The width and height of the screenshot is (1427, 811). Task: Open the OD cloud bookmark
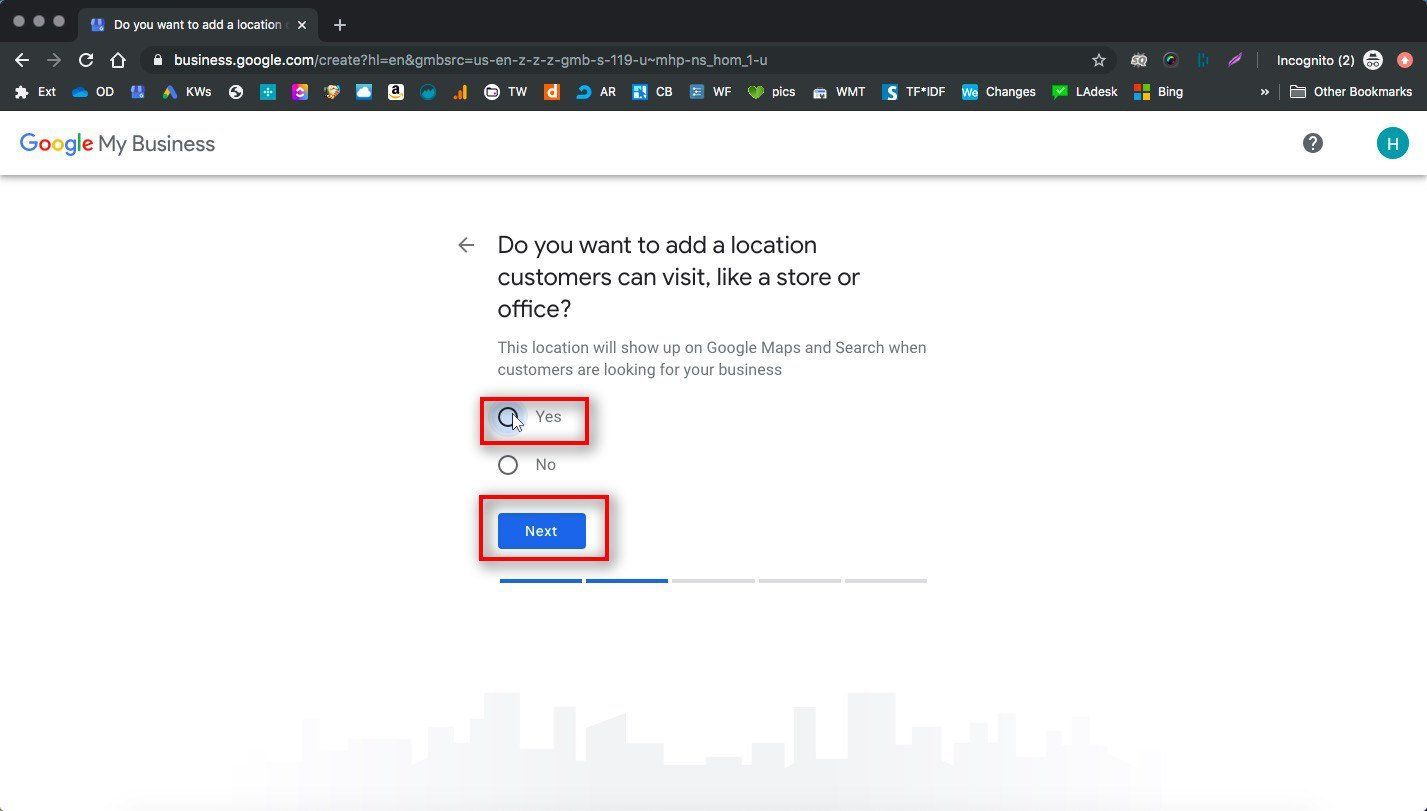click(x=93, y=92)
